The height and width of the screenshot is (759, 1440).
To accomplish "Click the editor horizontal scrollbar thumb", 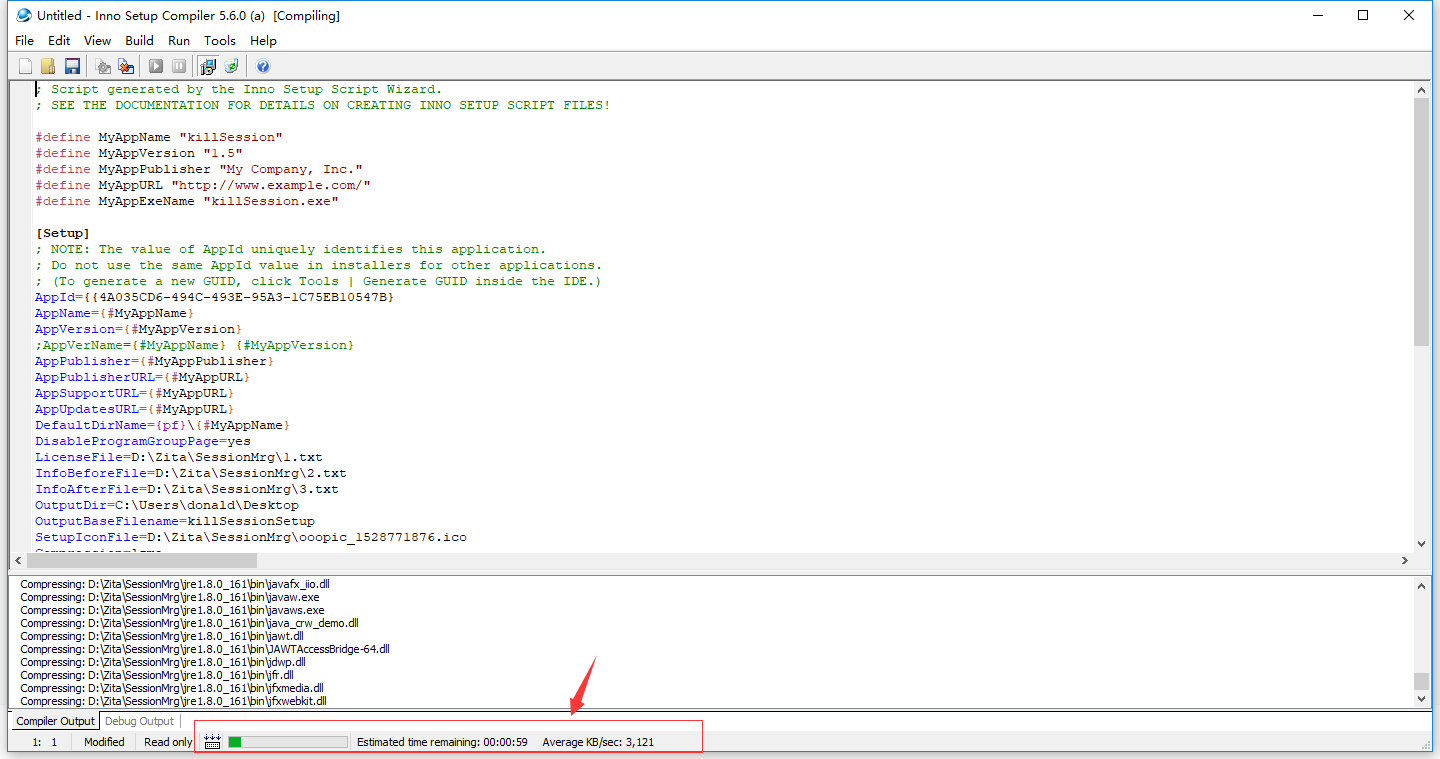I will [x=142, y=561].
